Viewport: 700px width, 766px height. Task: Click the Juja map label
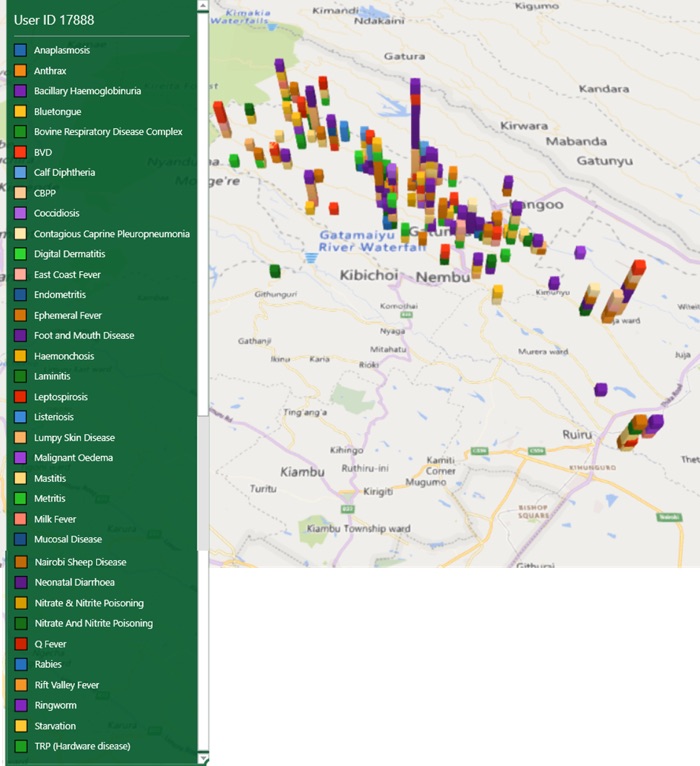(x=682, y=355)
